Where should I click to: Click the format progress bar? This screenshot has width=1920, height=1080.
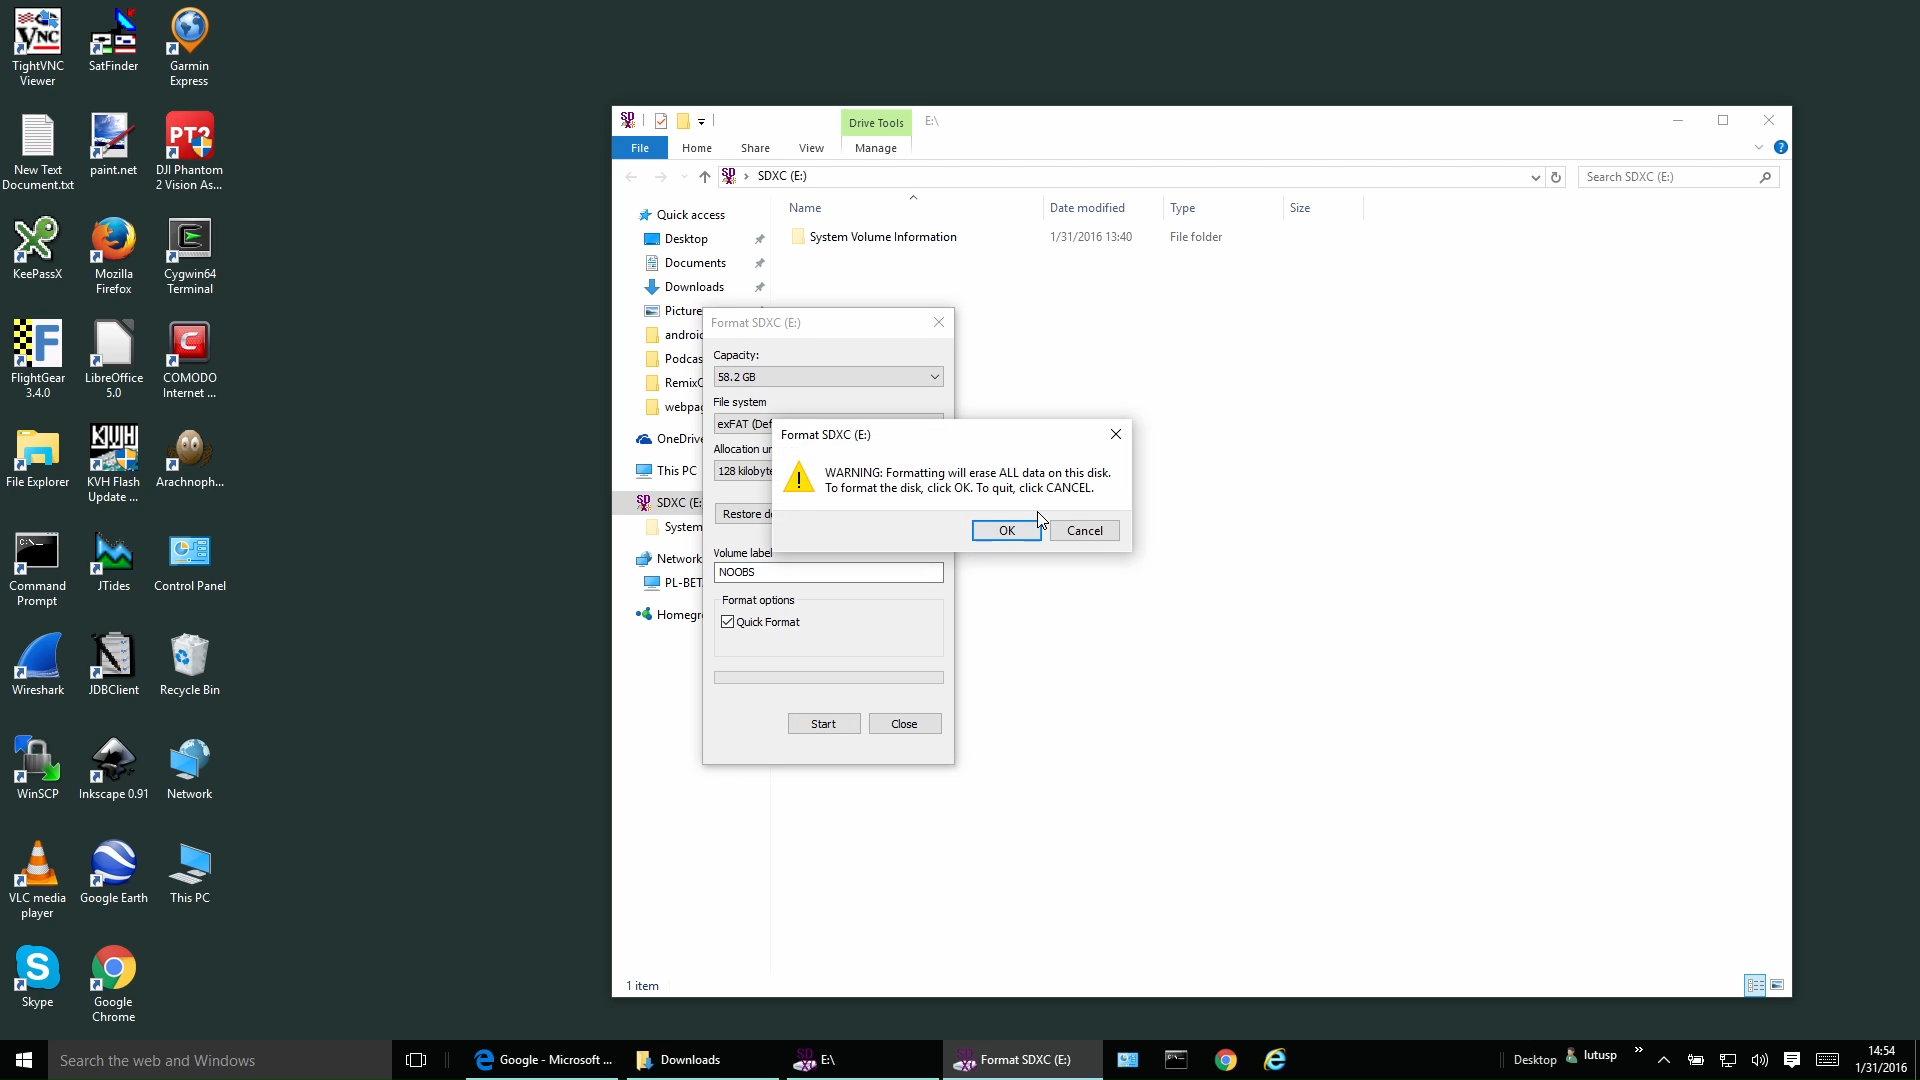coord(828,678)
